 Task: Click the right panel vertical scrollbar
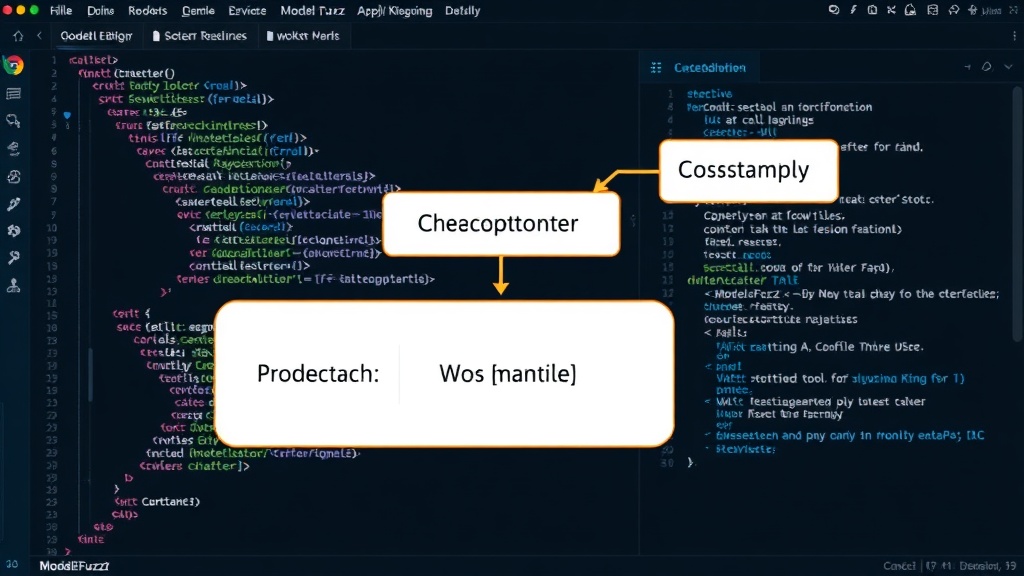pyautogui.click(x=1018, y=216)
